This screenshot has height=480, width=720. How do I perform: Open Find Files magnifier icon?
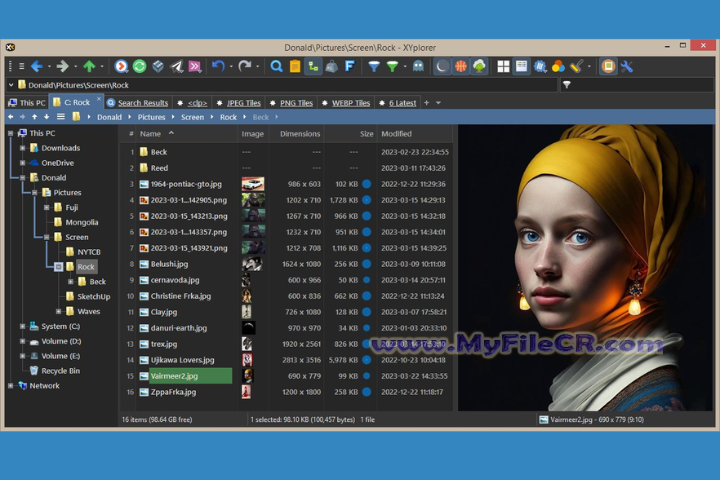click(x=276, y=67)
